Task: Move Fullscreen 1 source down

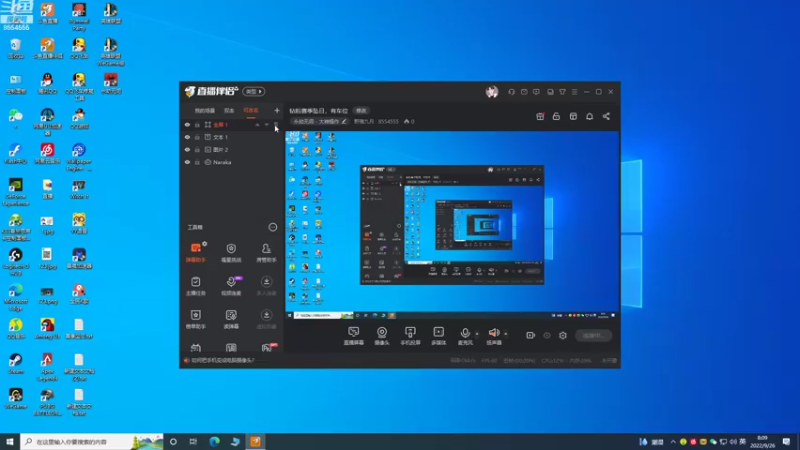Action: click(266, 124)
